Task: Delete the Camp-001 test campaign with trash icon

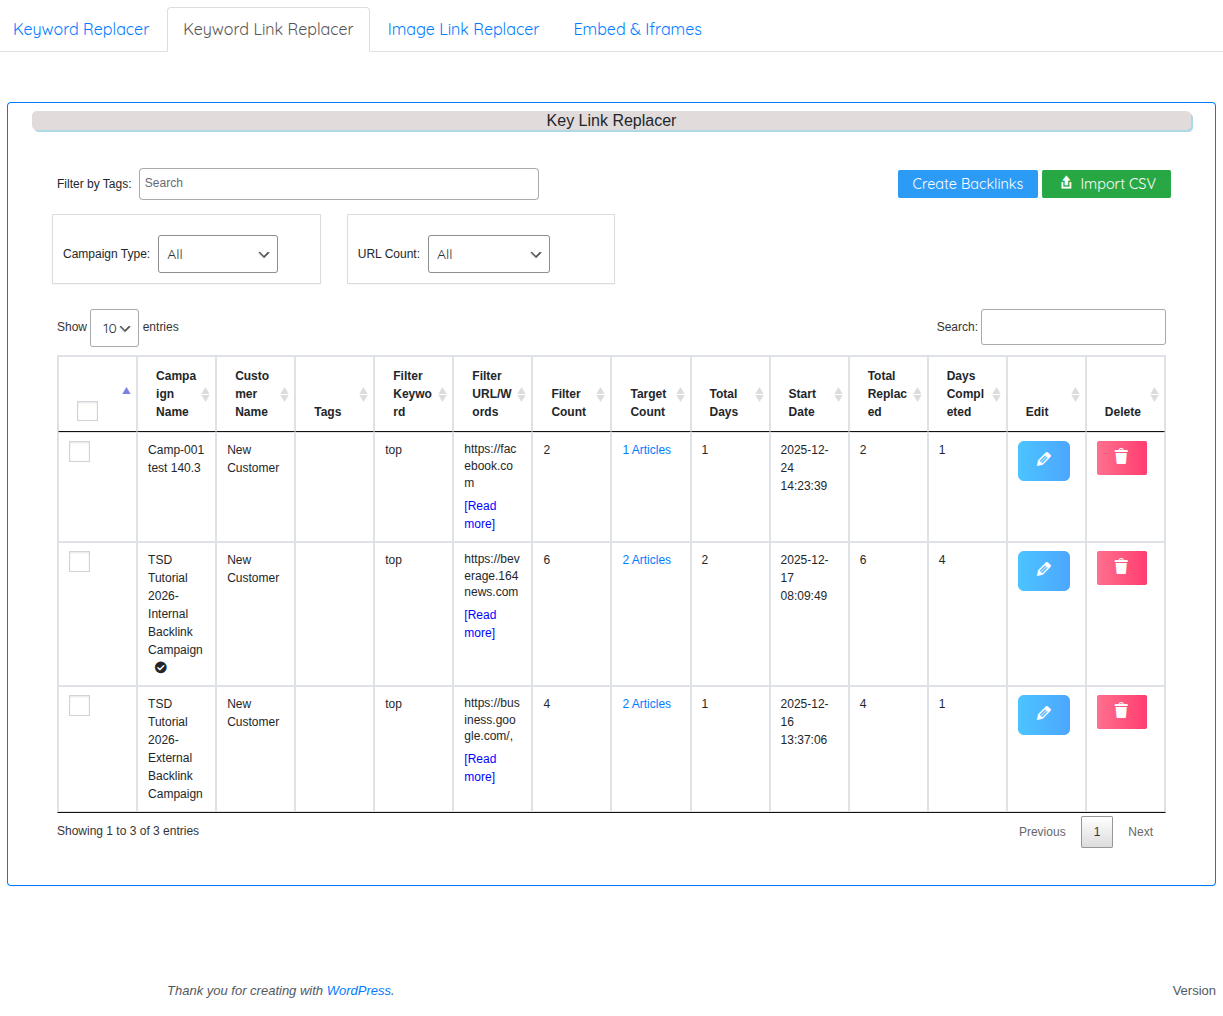Action: (x=1121, y=457)
